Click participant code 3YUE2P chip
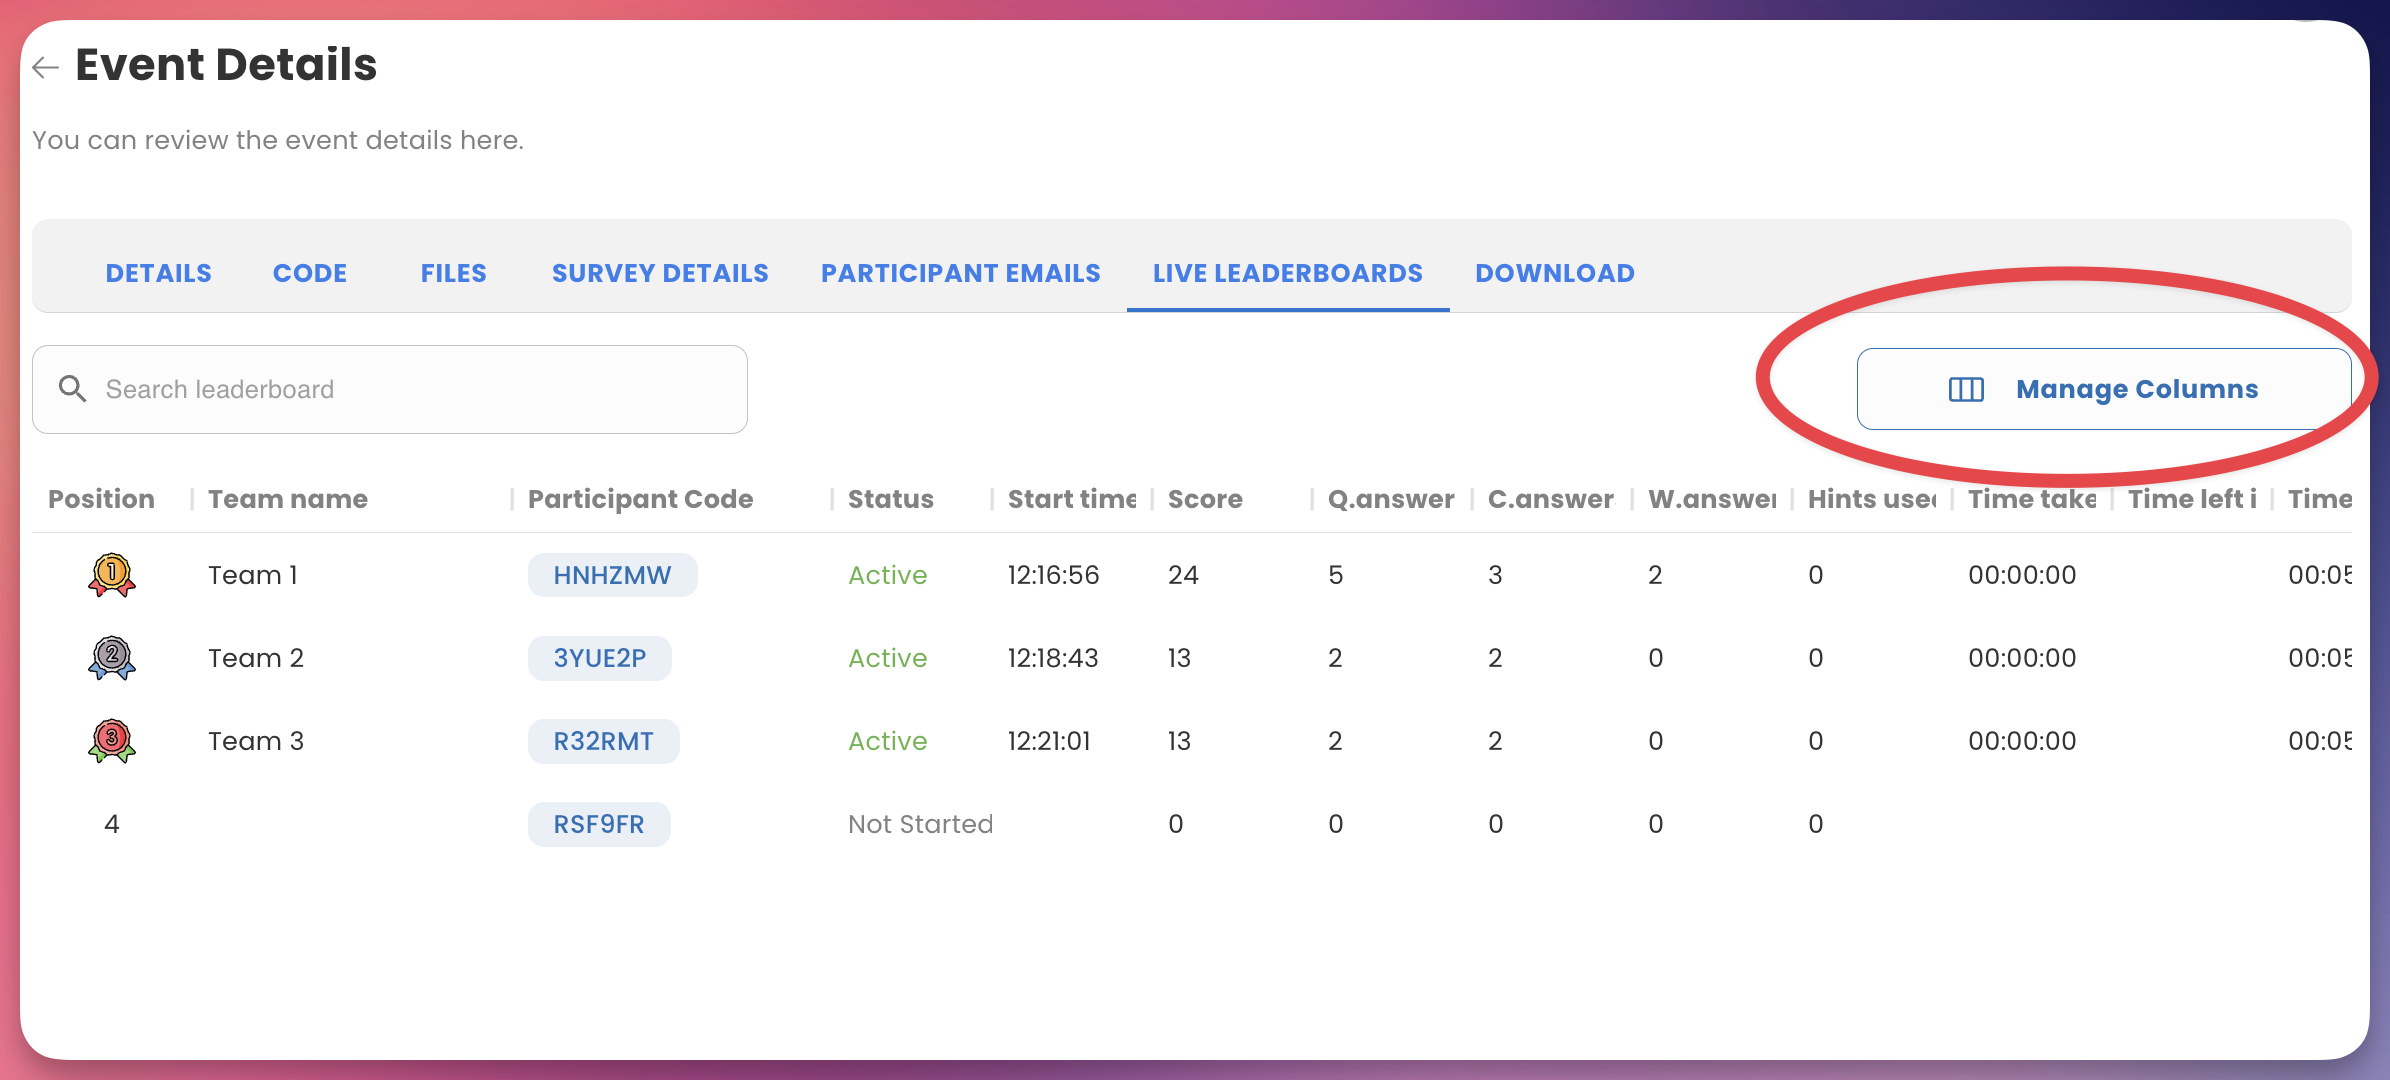Image resolution: width=2390 pixels, height=1080 pixels. point(600,658)
